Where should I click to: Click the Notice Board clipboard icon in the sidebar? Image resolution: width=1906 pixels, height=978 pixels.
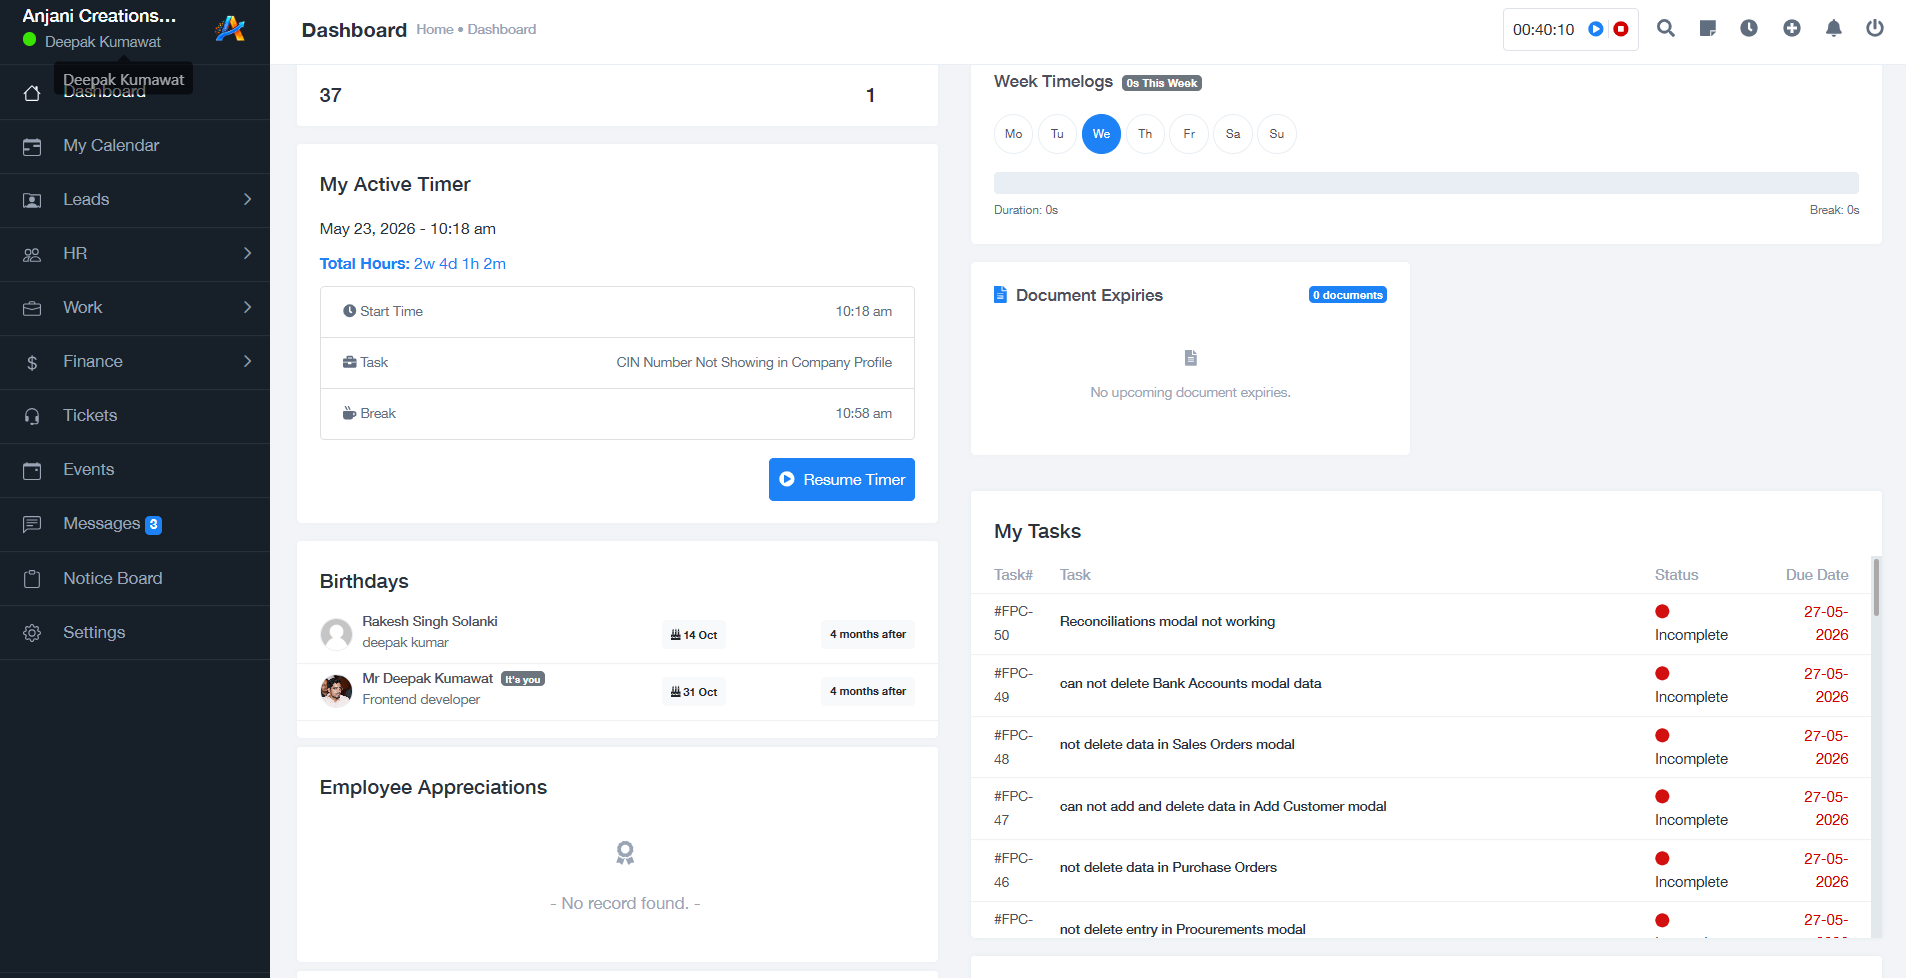(32, 579)
